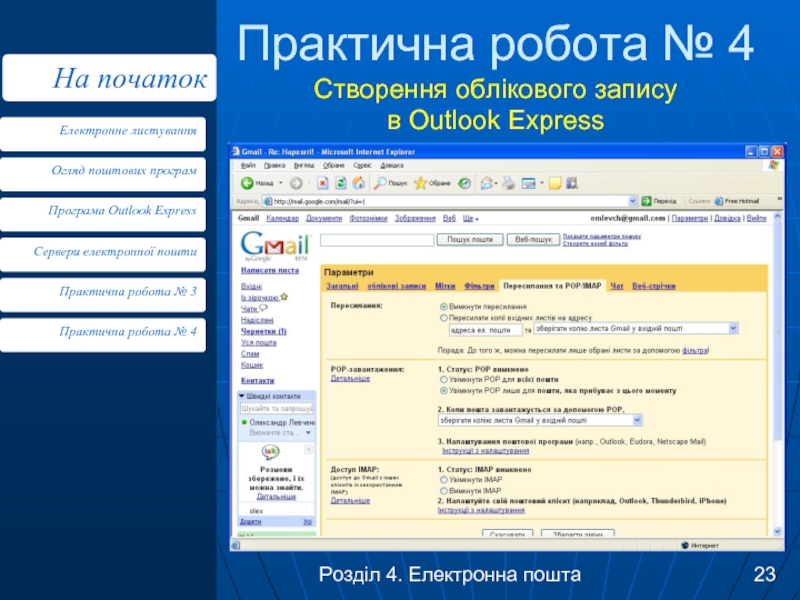The width and height of the screenshot is (800, 600).
Task: Select 'Пересилати копії вхідних листів' radio button
Action: point(443,318)
